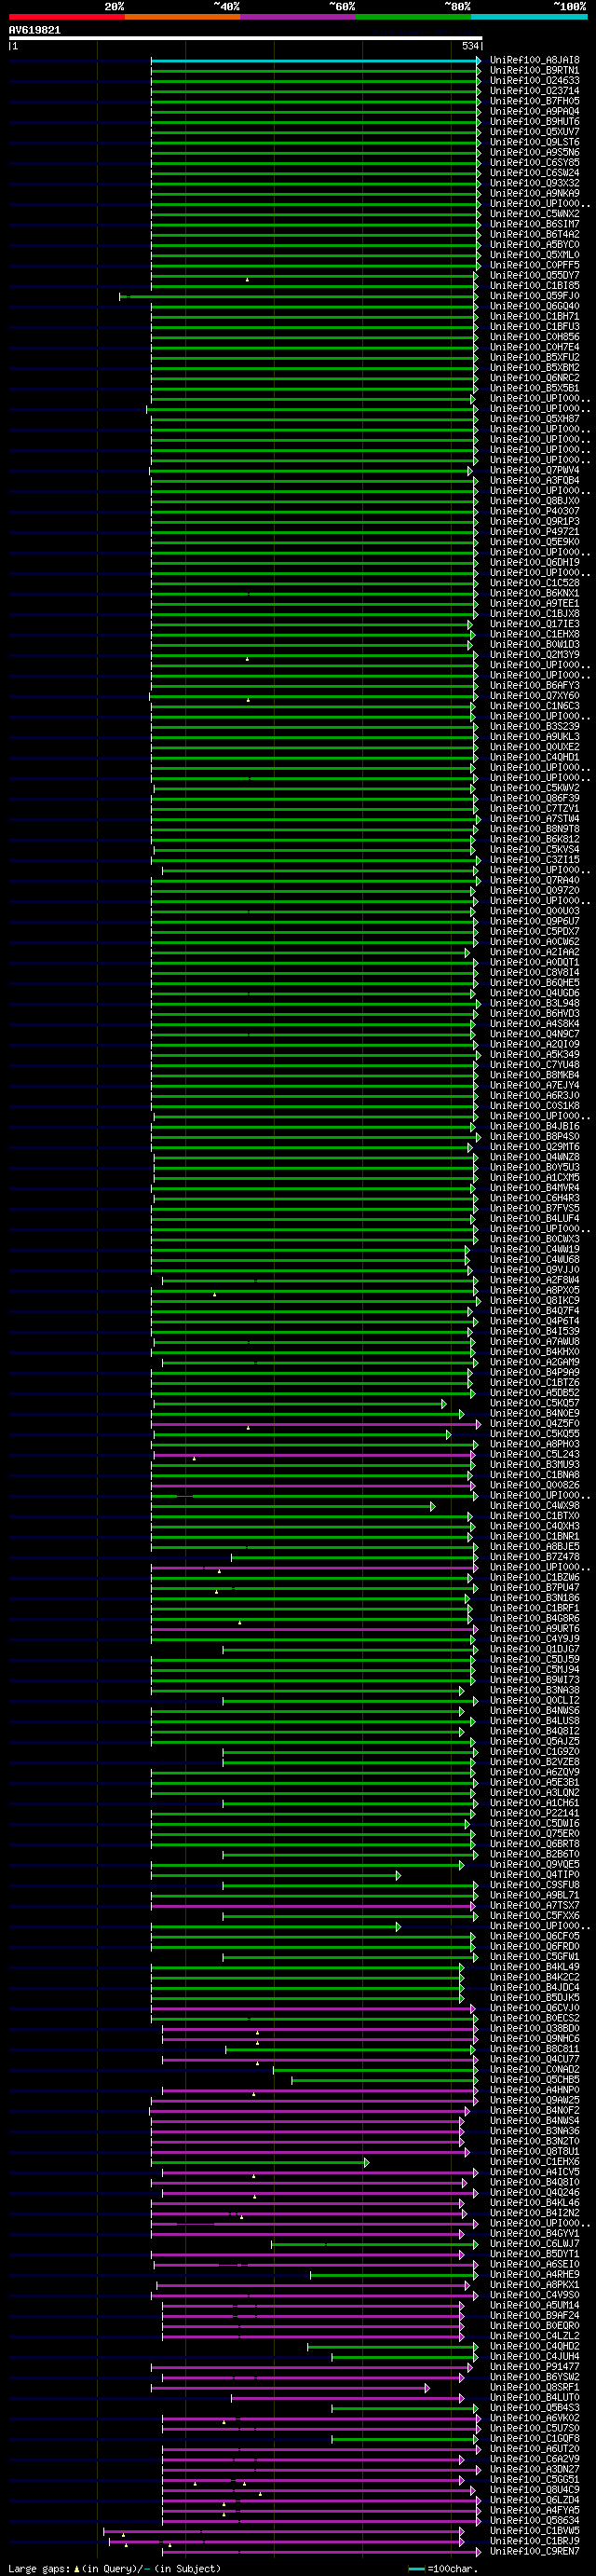Click the hit label UniRef100_Q8SRF1
Screen dimensions: 596x2576
click(x=534, y=2387)
